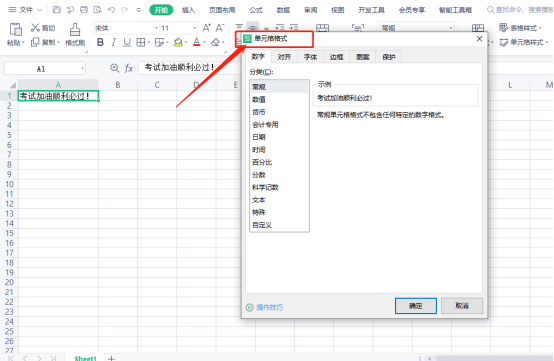554x361 pixels.
Task: Open the 操作技巧 link
Action: pos(270,307)
